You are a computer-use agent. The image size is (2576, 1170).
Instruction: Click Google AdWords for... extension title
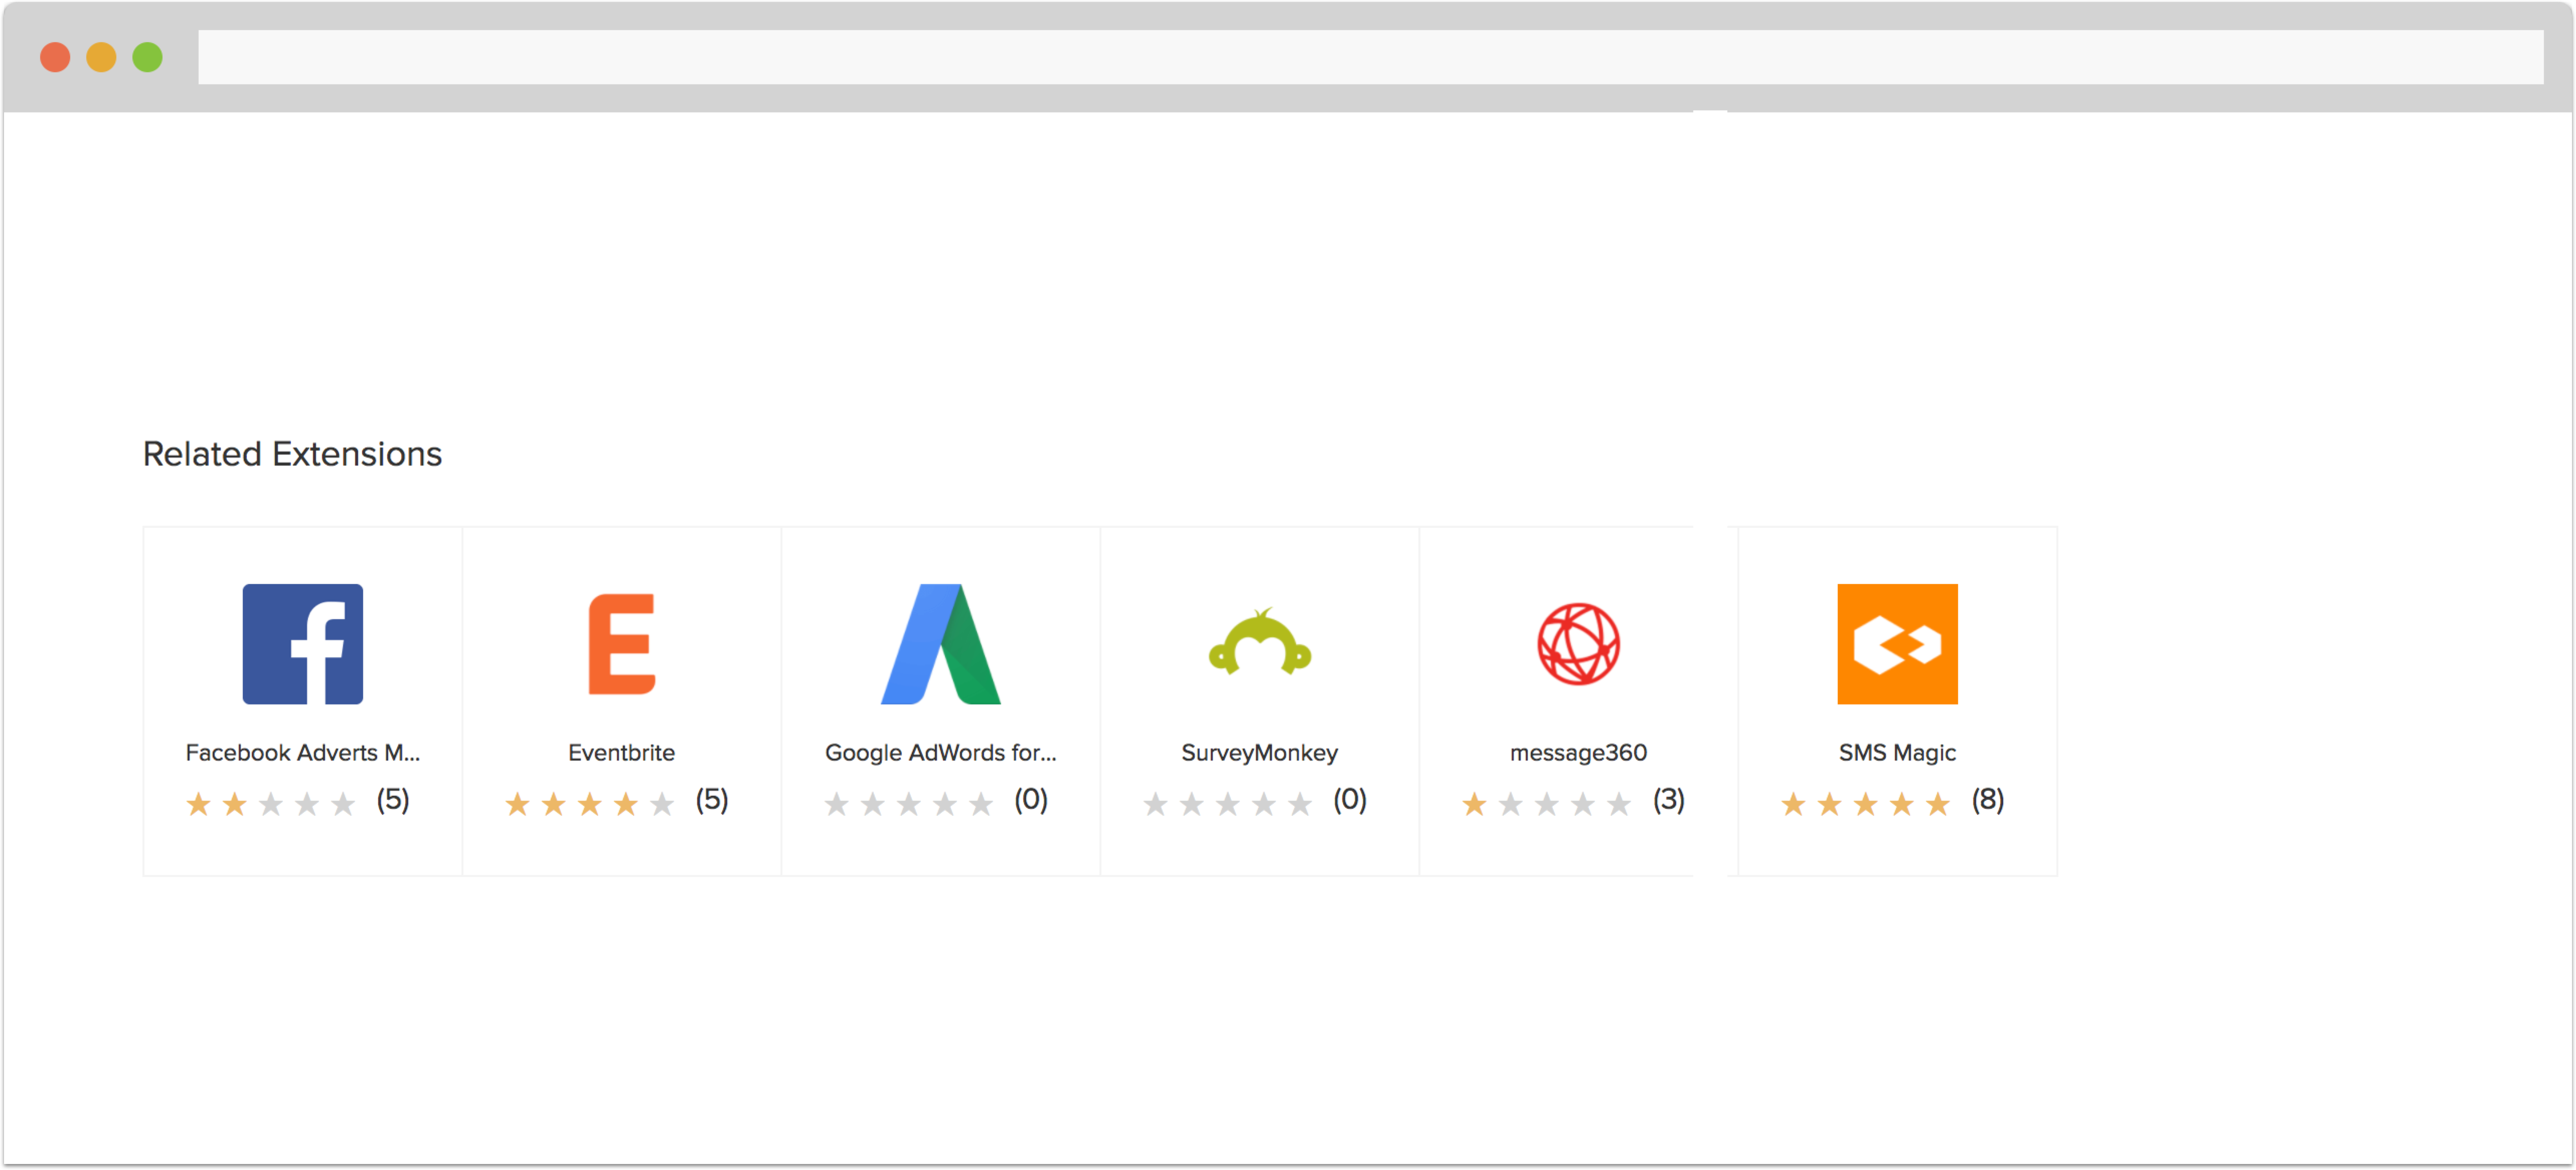tap(940, 753)
